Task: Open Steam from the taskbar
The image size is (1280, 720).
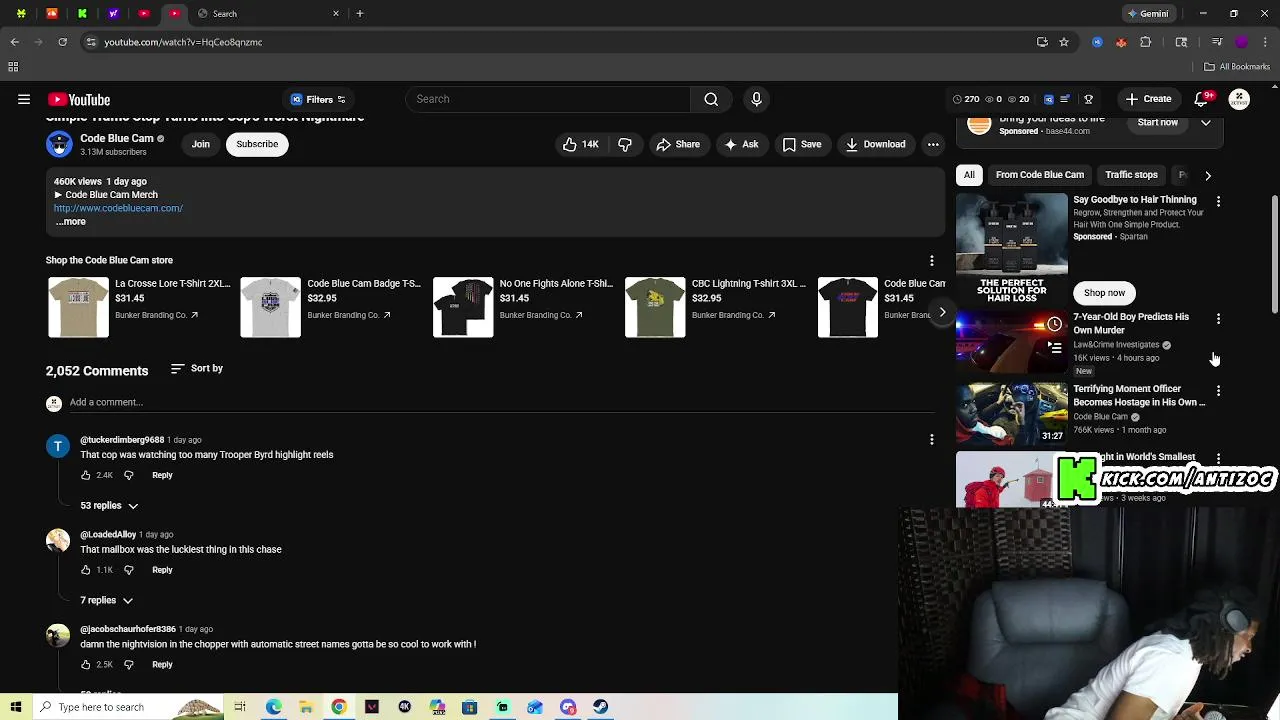Action: pyautogui.click(x=600, y=707)
